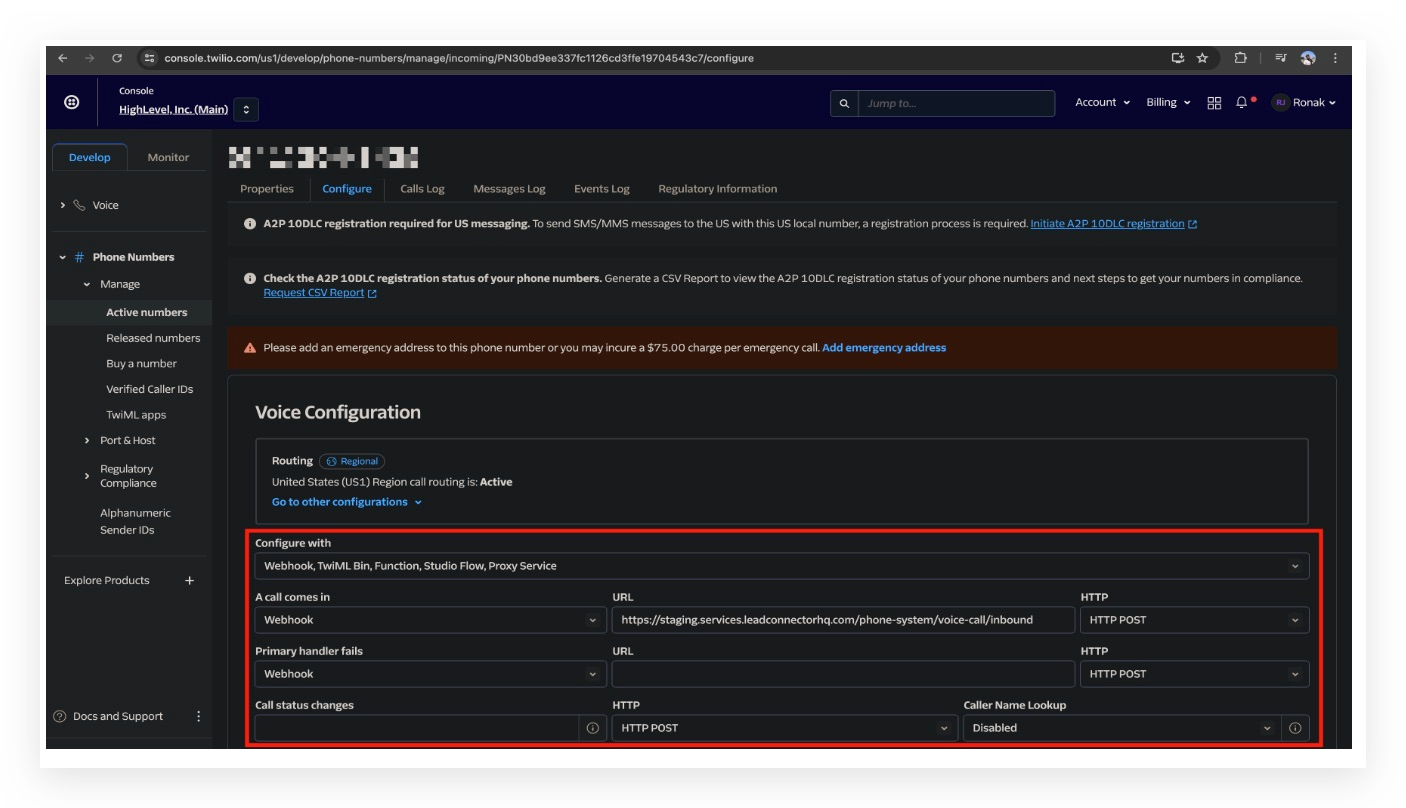Screen dimensions: 1406x808
Task: Click Initiate A2P 10DLC registration link
Action: coord(1113,224)
